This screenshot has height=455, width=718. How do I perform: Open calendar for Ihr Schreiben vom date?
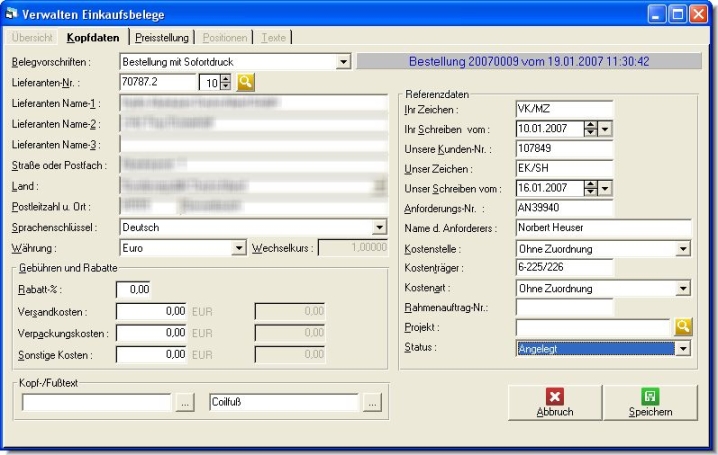point(605,129)
